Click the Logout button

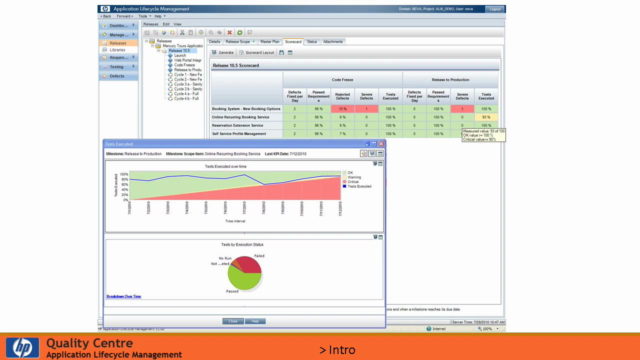point(495,9)
